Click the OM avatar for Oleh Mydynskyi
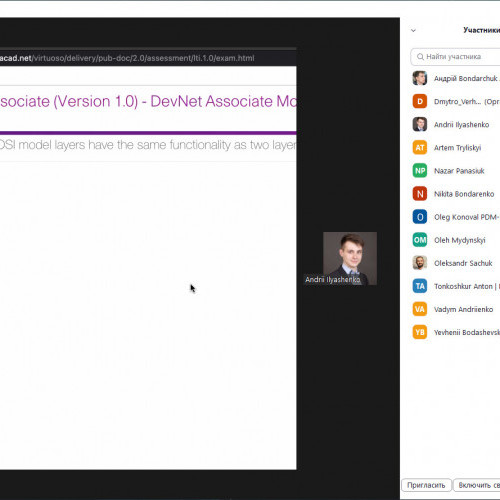Viewport: 500px width, 500px height. (x=420, y=240)
